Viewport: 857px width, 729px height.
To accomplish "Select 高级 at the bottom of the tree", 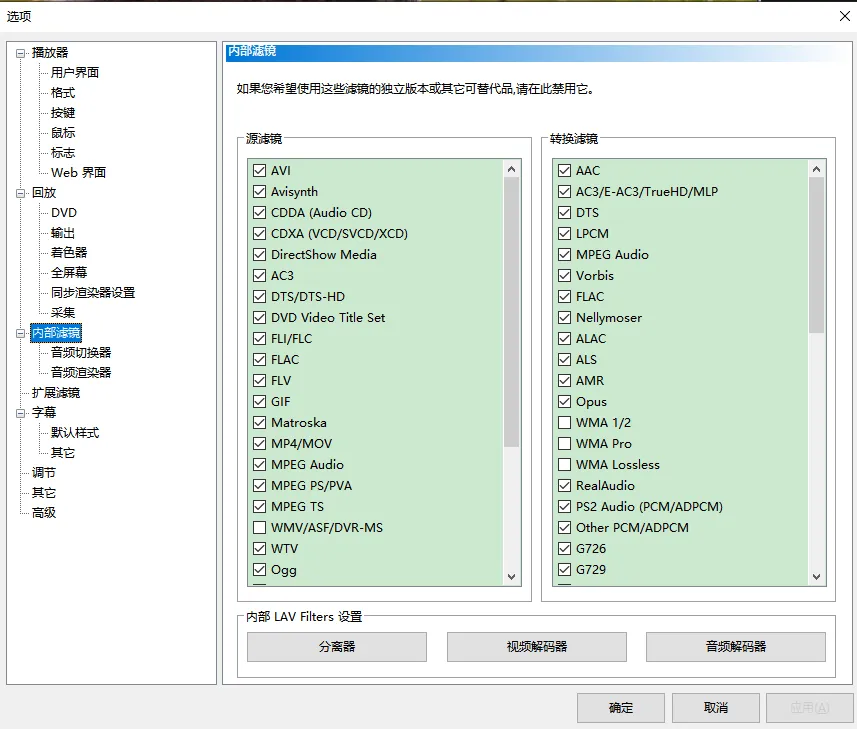I will click(41, 512).
